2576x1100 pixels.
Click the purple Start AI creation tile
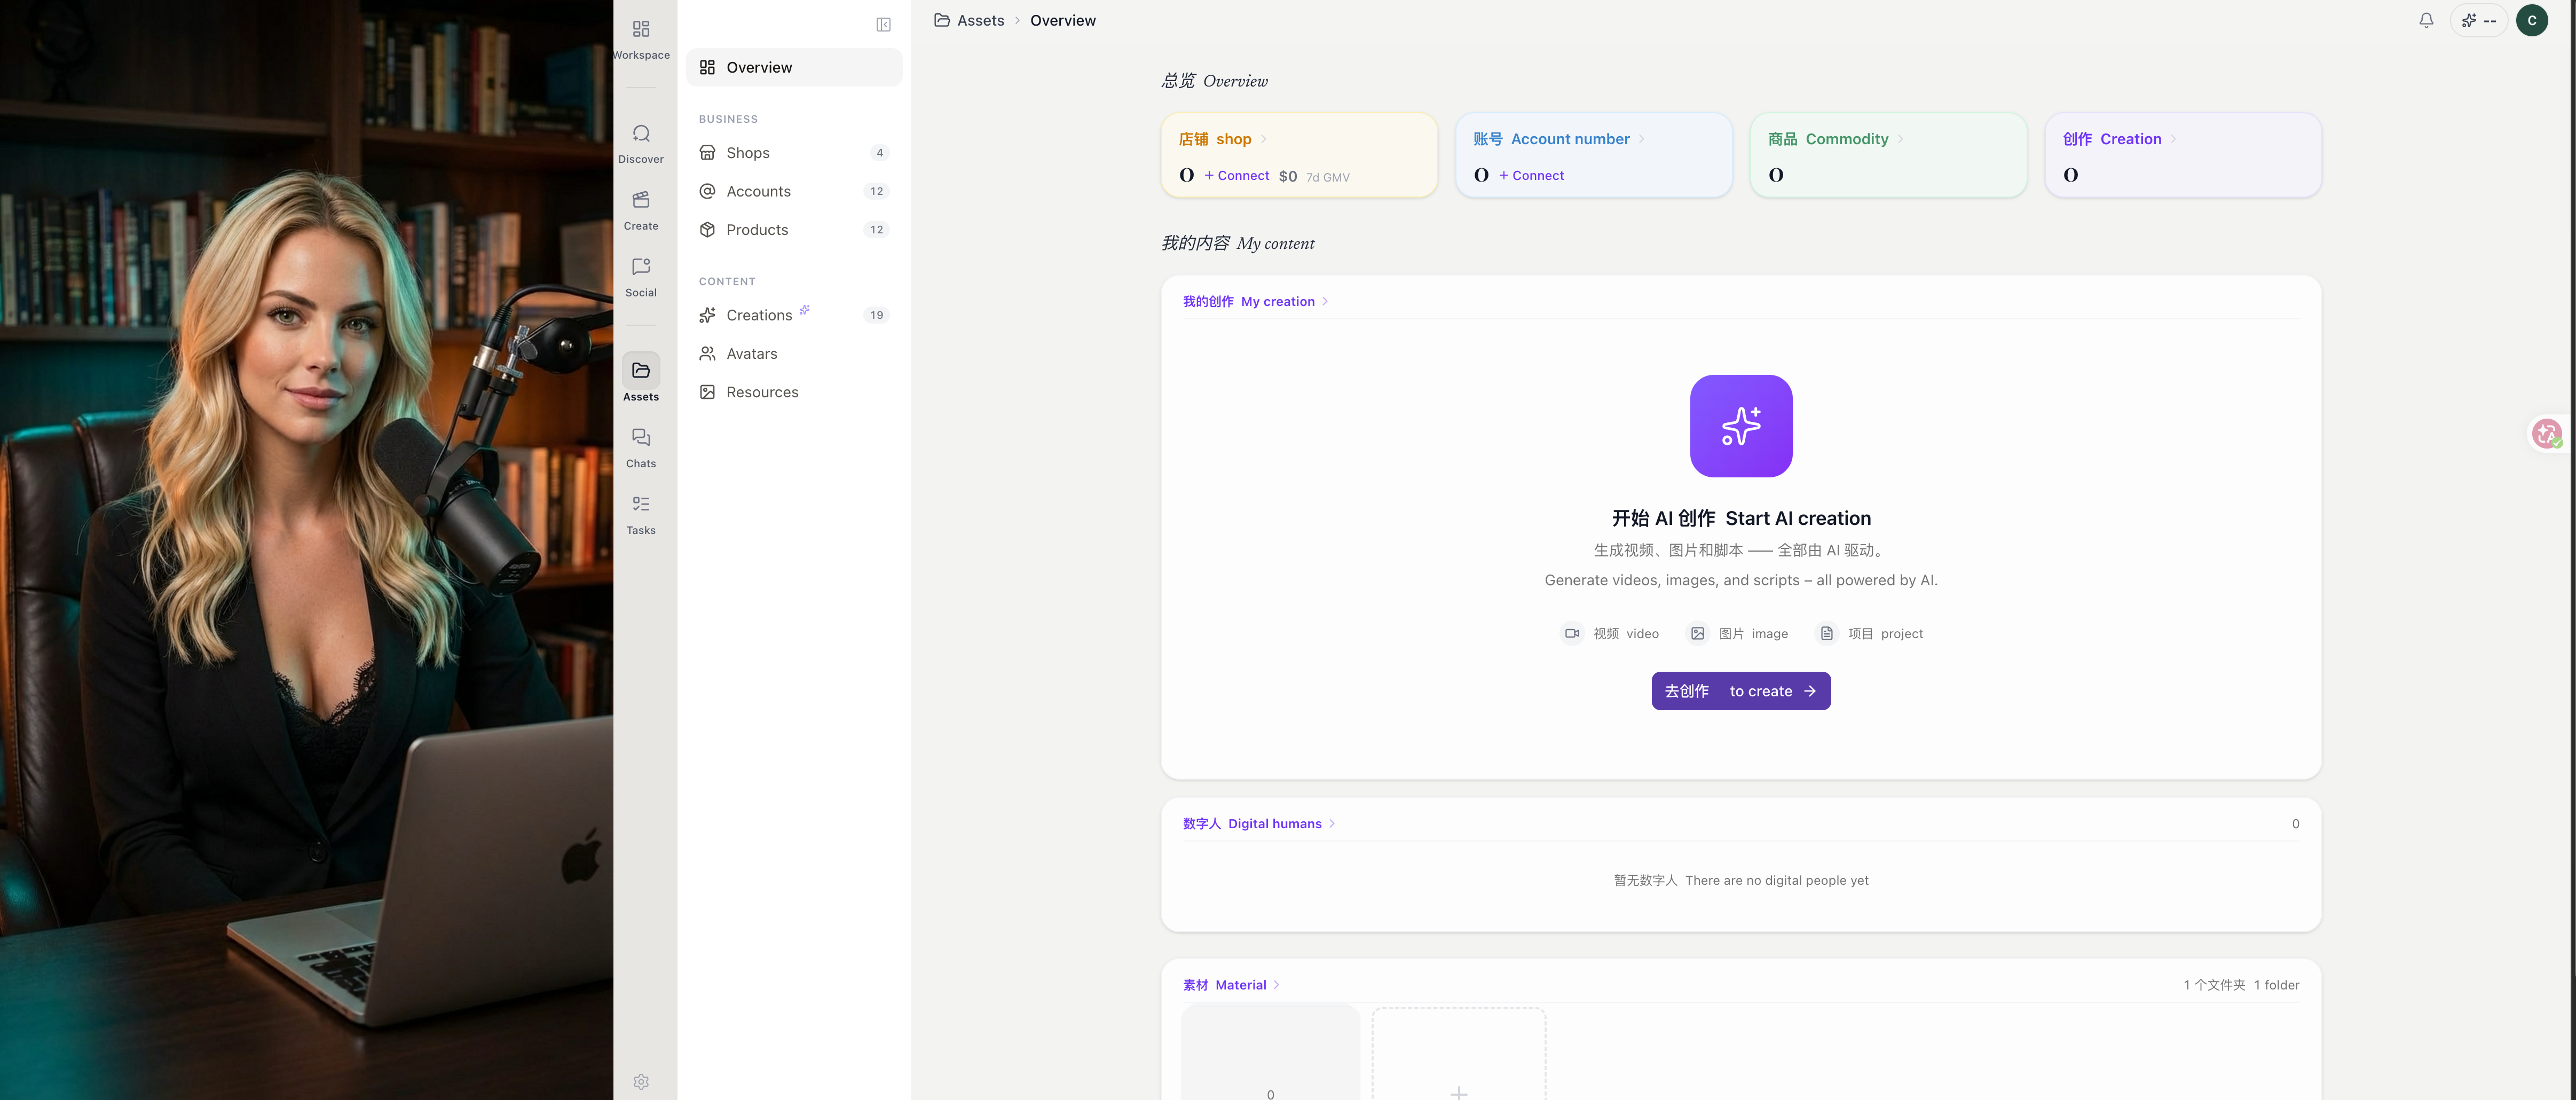[x=1740, y=426]
